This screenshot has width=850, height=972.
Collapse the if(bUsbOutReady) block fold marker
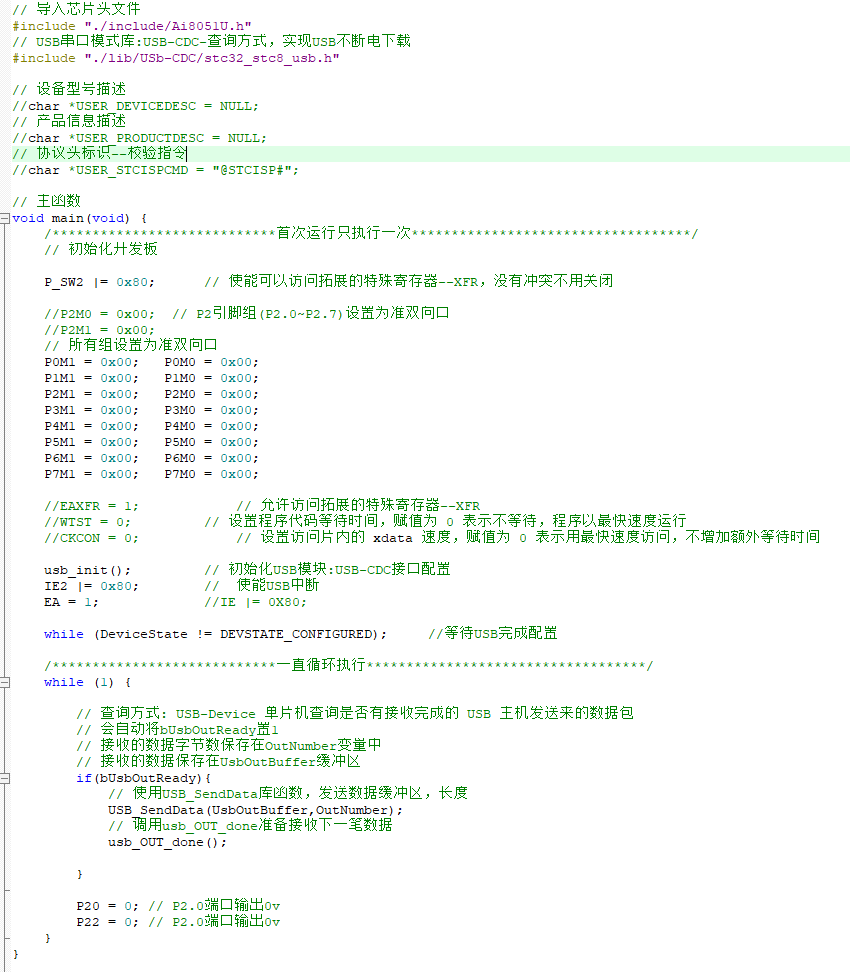pyautogui.click(x=5, y=779)
